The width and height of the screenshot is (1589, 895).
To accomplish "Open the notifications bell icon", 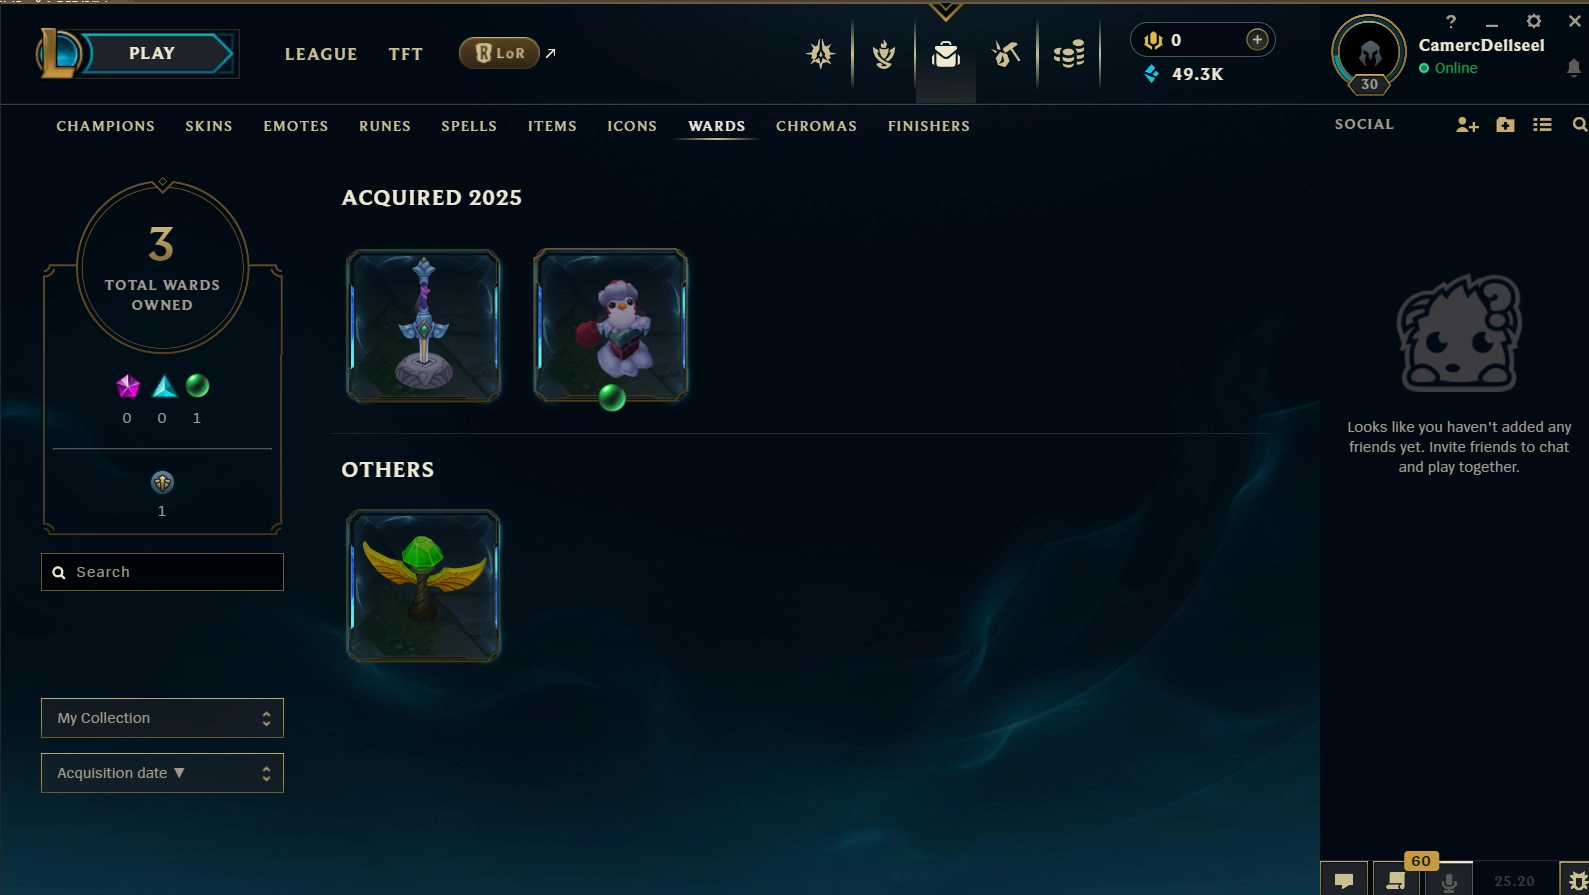I will coord(1573,68).
